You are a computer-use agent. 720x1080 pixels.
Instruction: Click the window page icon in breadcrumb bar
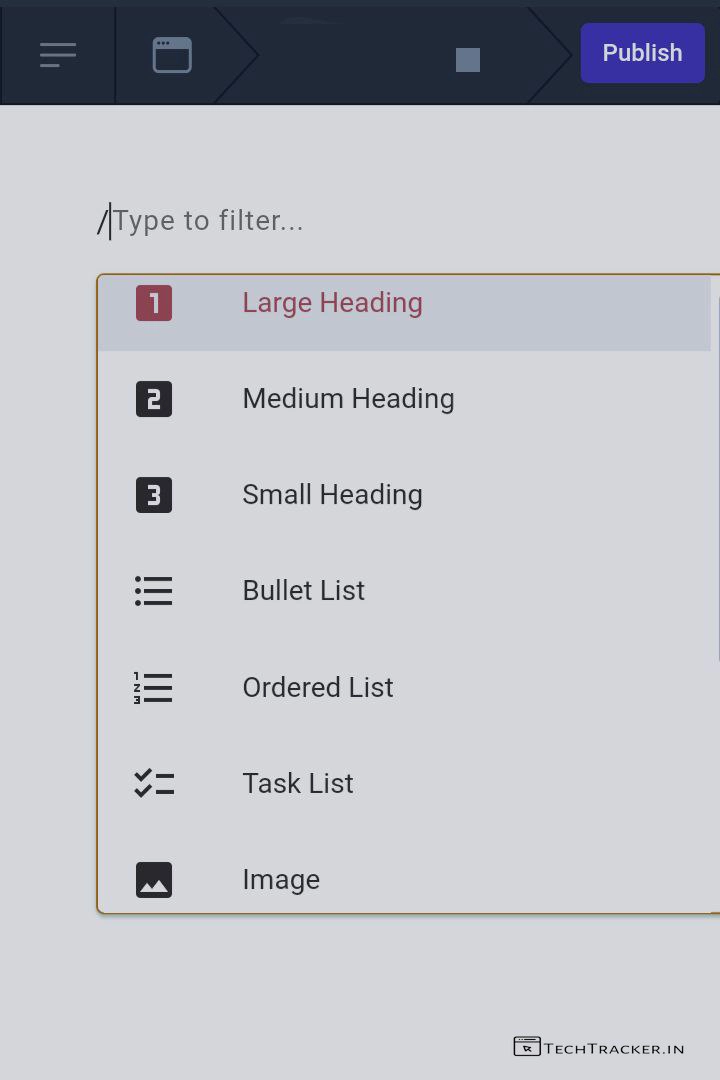[x=172, y=55]
